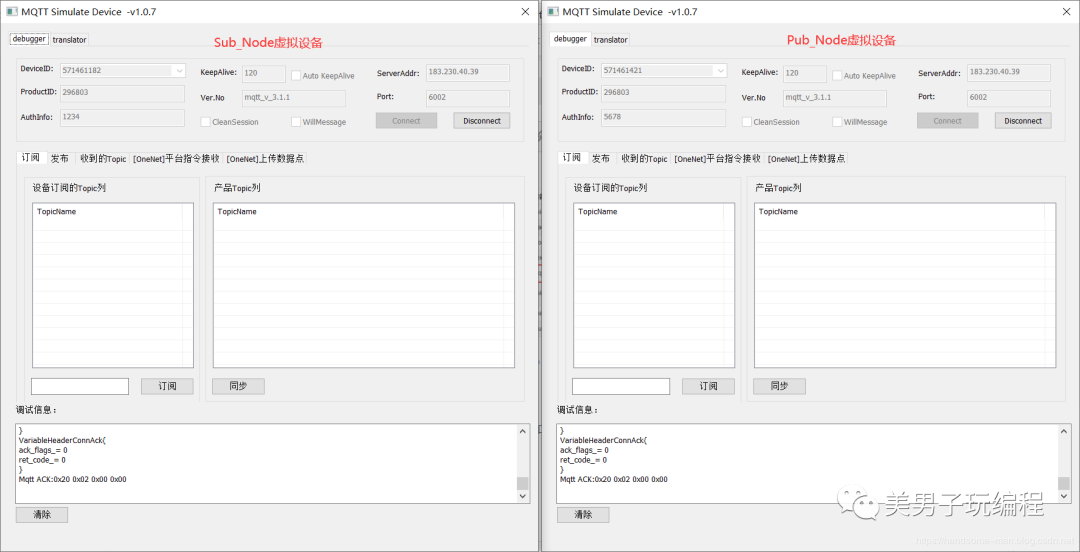Switch to translator tab in Pub_Node window
Viewport: 1080px width, 552px height.
pos(611,40)
